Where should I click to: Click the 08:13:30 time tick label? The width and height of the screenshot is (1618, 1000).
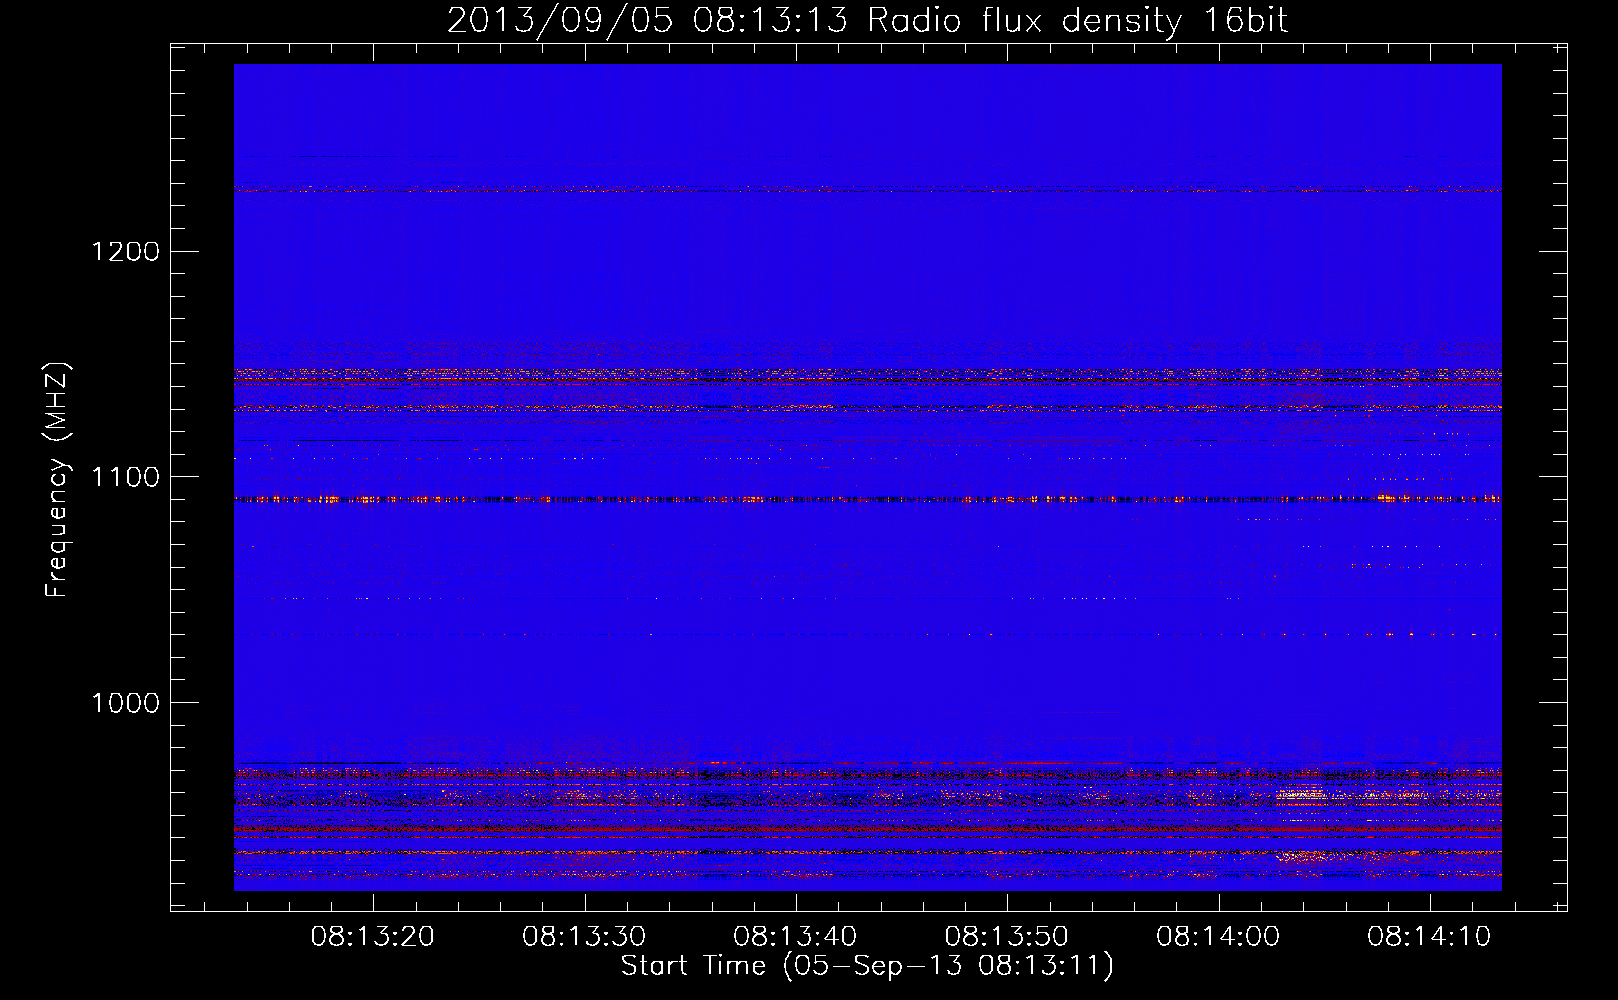pyautogui.click(x=584, y=937)
